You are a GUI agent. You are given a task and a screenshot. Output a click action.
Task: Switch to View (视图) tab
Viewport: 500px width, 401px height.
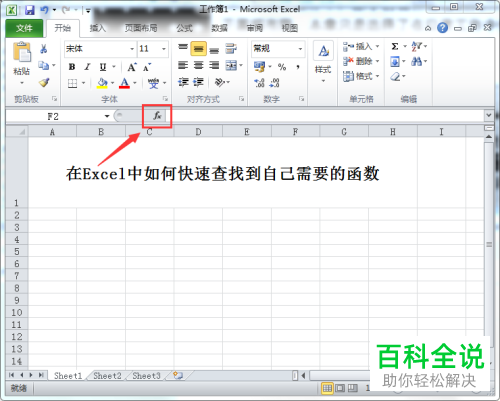[290, 28]
